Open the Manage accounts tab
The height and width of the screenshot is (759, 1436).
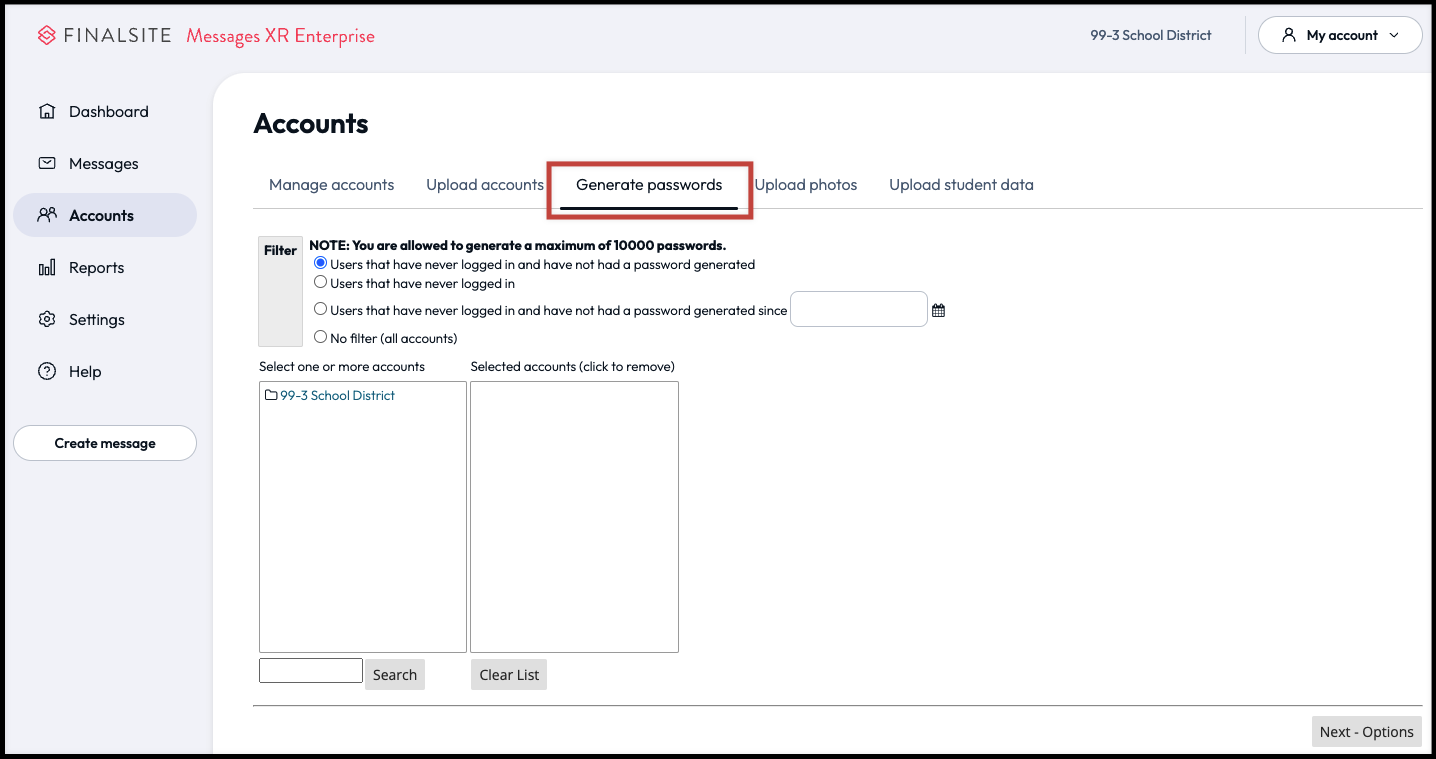331,184
